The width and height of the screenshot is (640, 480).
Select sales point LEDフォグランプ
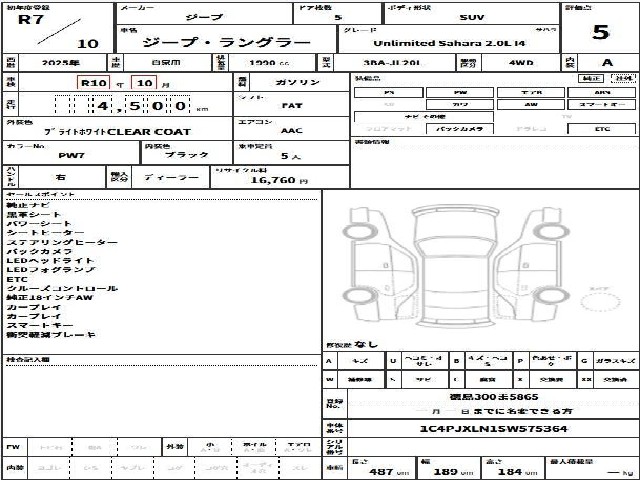pos(51,270)
